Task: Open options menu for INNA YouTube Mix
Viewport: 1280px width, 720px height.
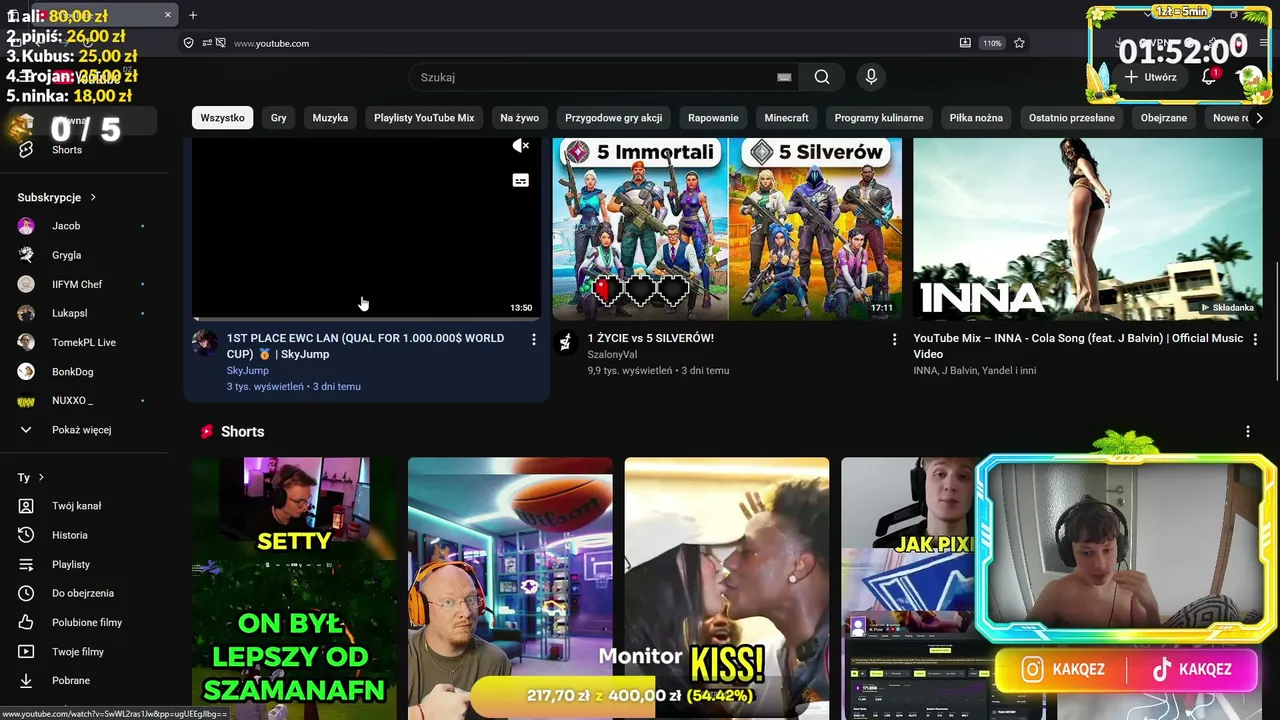Action: (x=1255, y=340)
